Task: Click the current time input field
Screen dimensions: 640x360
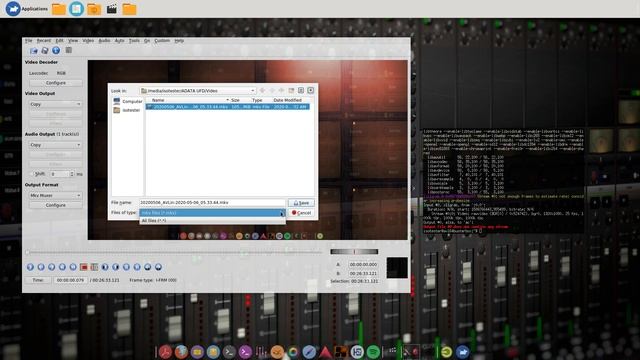Action: [x=70, y=280]
